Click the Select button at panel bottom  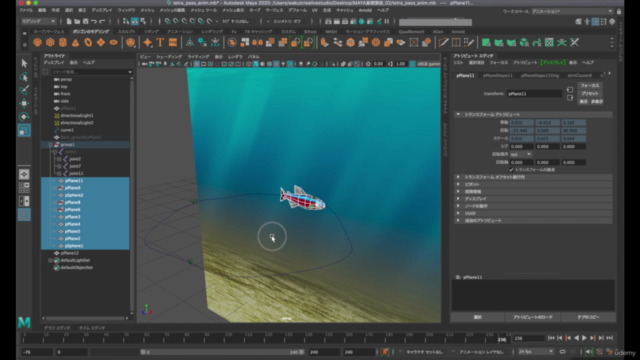478,317
